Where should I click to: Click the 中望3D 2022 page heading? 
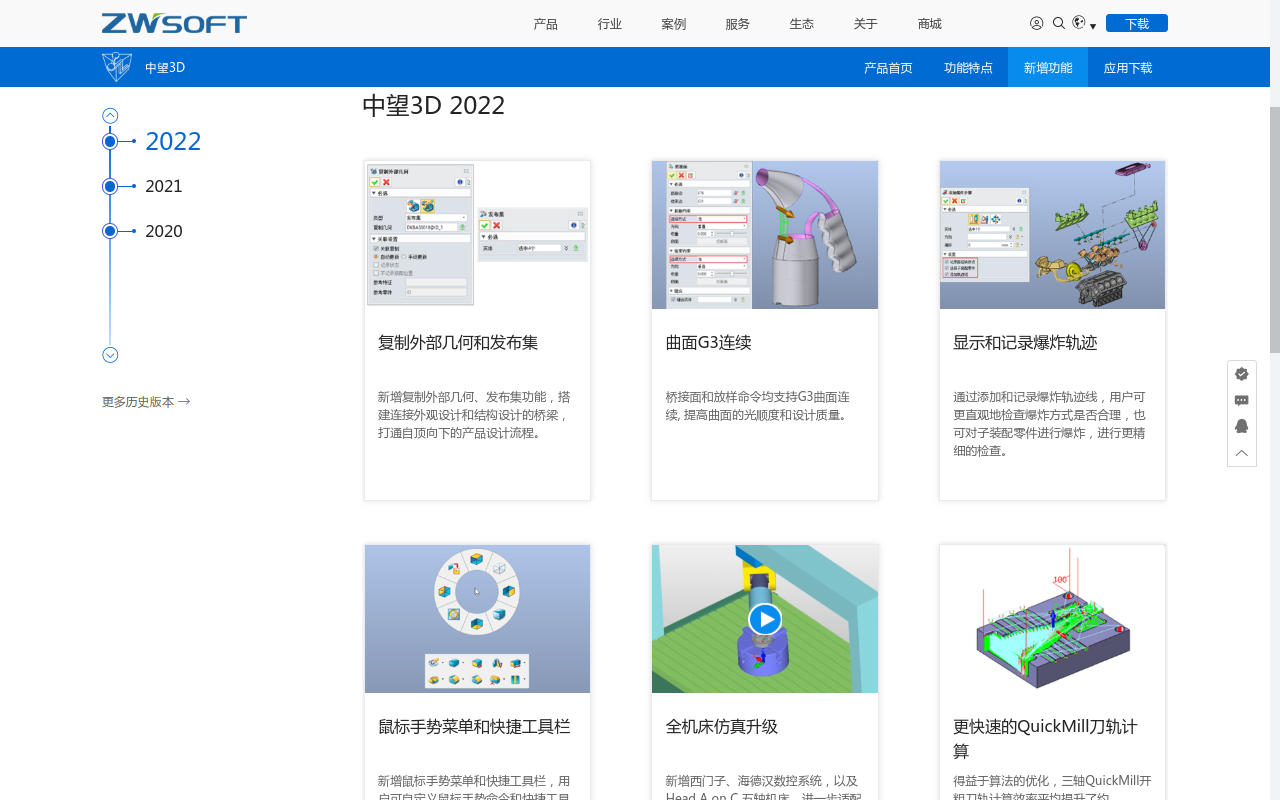pos(434,105)
